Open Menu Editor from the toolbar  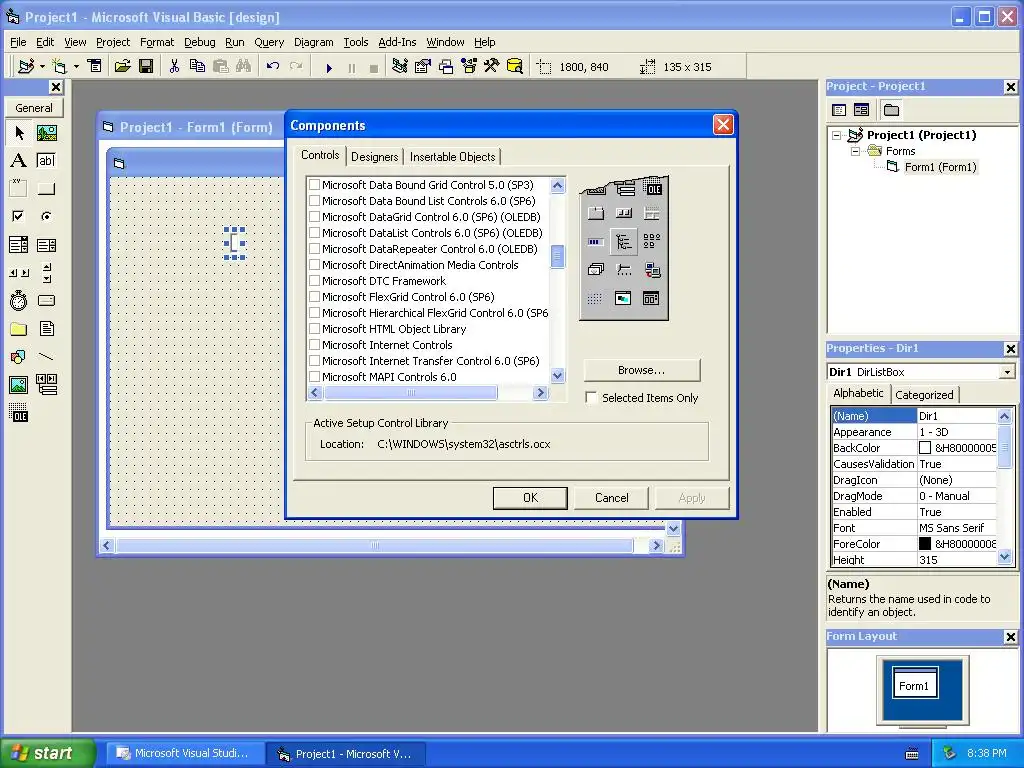click(x=95, y=67)
